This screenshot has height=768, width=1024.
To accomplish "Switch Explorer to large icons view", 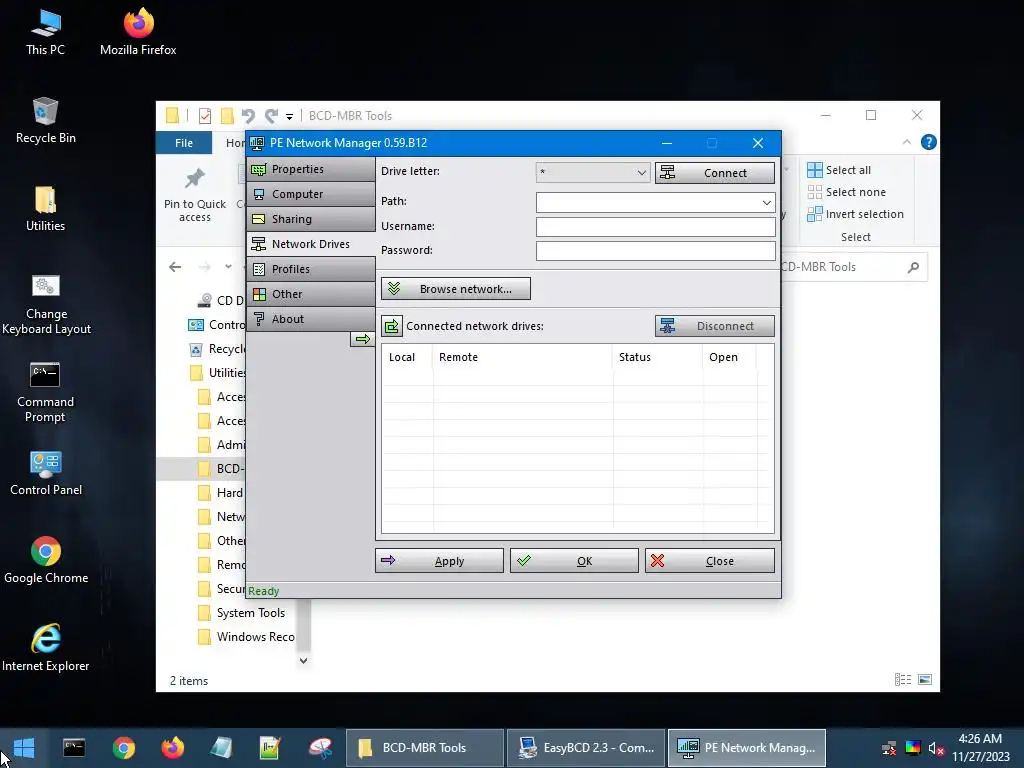I will click(x=925, y=680).
